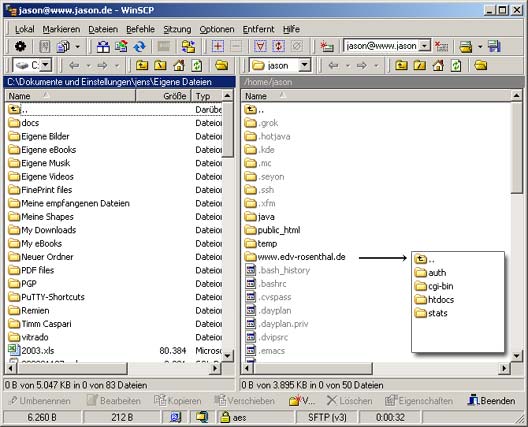Click the Invert Selection icon
The width and height of the screenshot is (528, 427).
pyautogui.click(x=278, y=46)
